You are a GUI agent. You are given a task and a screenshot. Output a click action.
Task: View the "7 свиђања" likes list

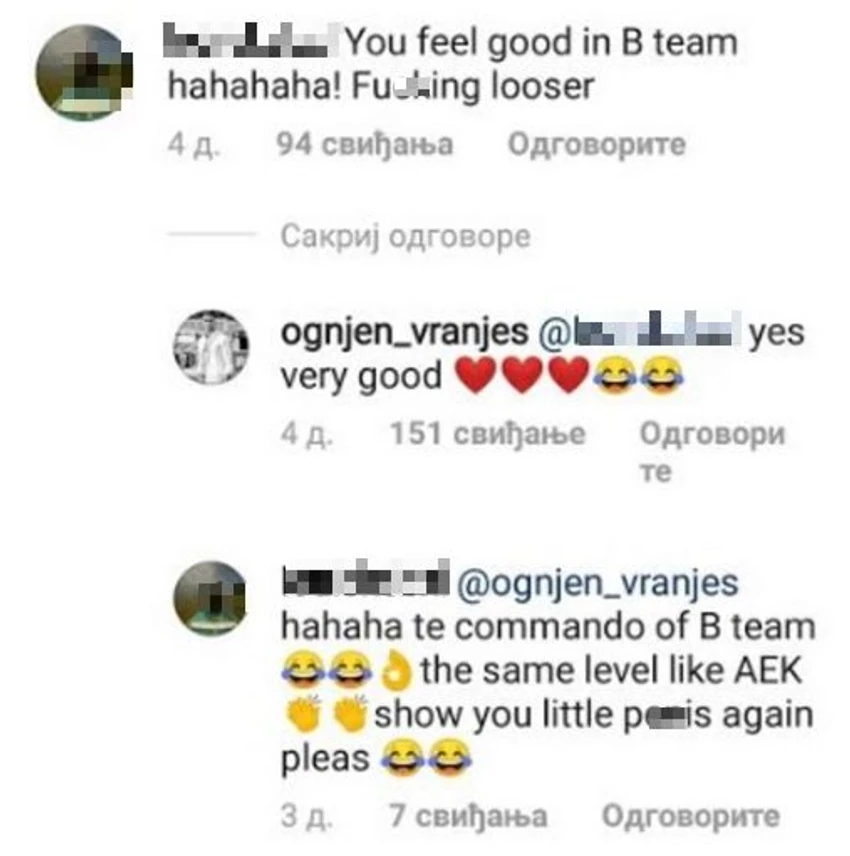point(468,817)
